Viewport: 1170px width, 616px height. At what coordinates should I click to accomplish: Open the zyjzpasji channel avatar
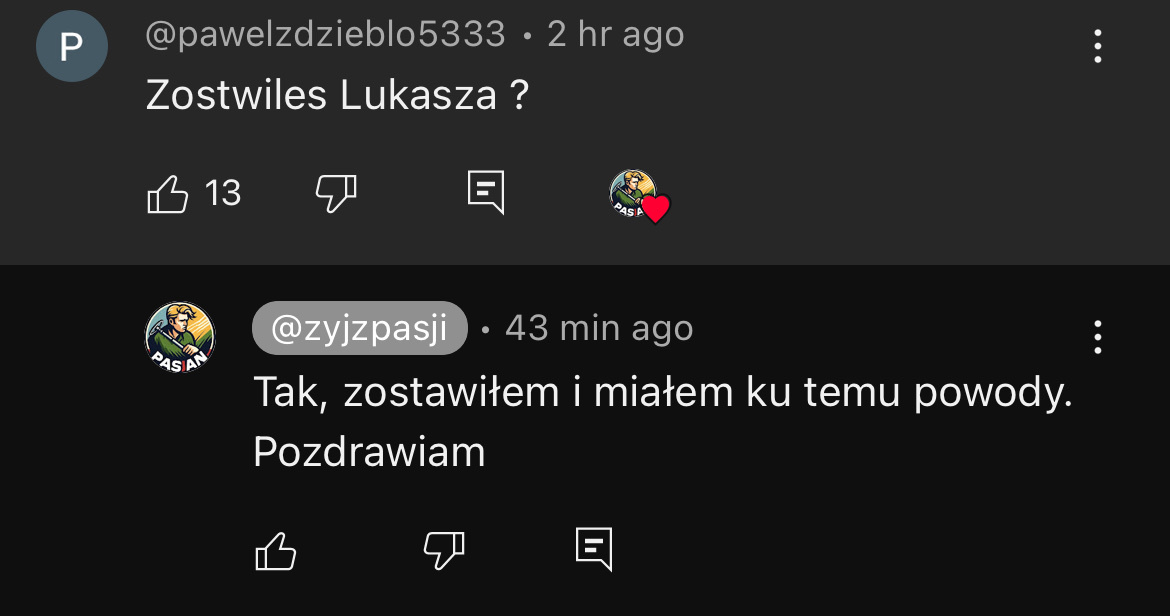click(x=181, y=336)
